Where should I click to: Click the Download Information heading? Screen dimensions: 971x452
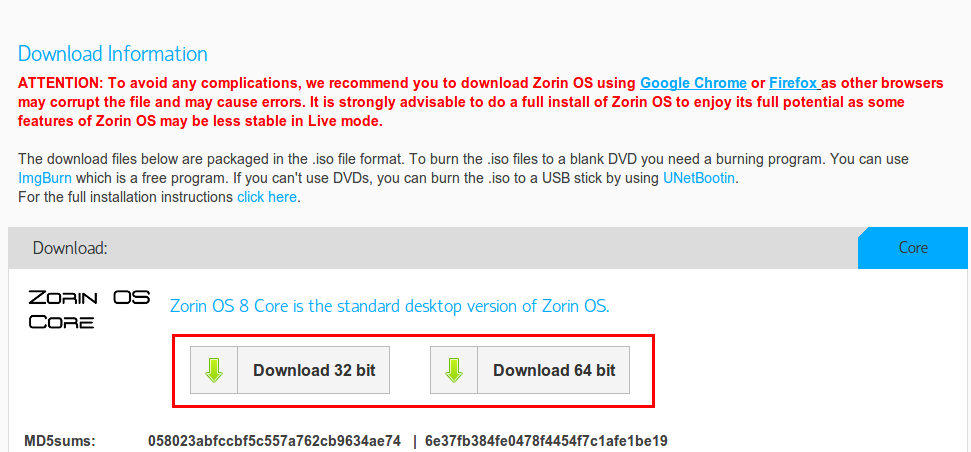pyautogui.click(x=113, y=54)
